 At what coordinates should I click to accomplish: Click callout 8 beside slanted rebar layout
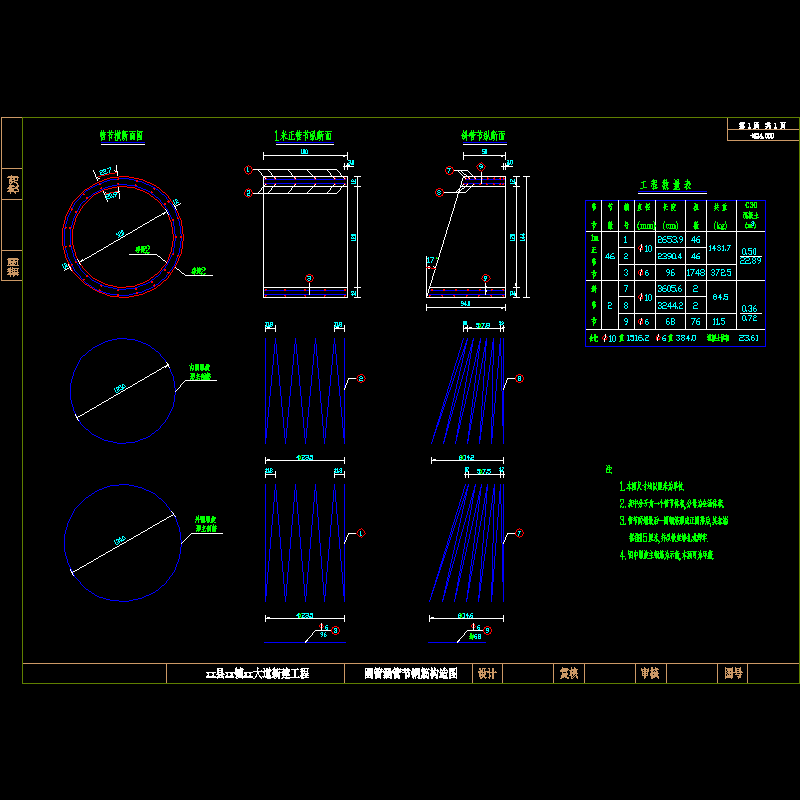tap(519, 379)
